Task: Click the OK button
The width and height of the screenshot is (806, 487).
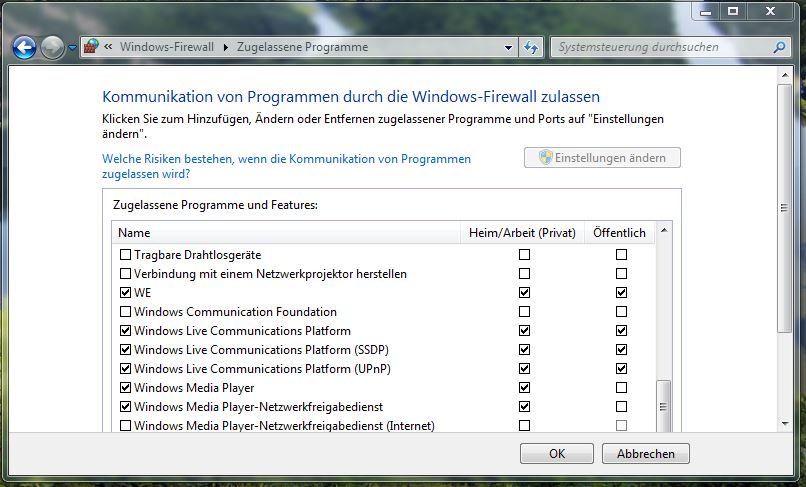Action: [x=557, y=454]
